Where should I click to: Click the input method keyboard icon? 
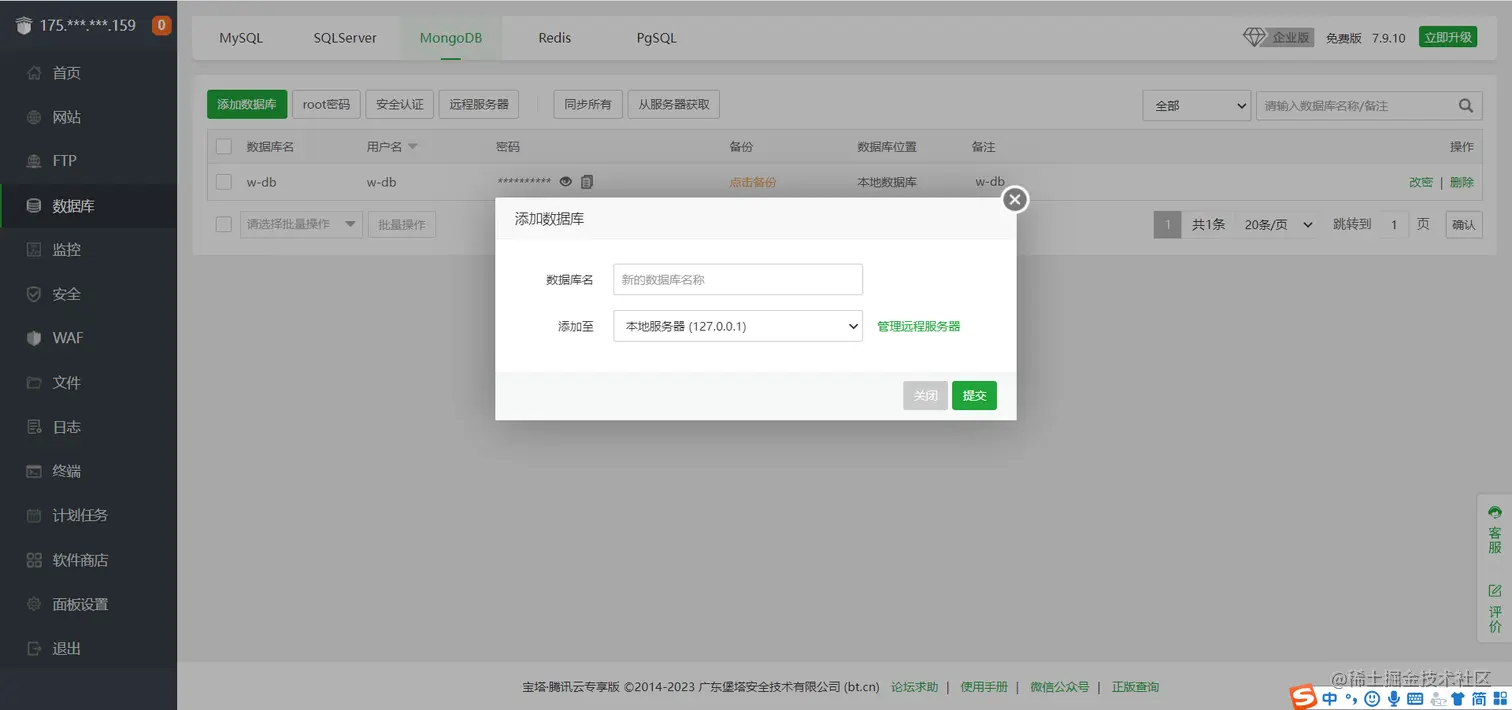click(1415, 698)
